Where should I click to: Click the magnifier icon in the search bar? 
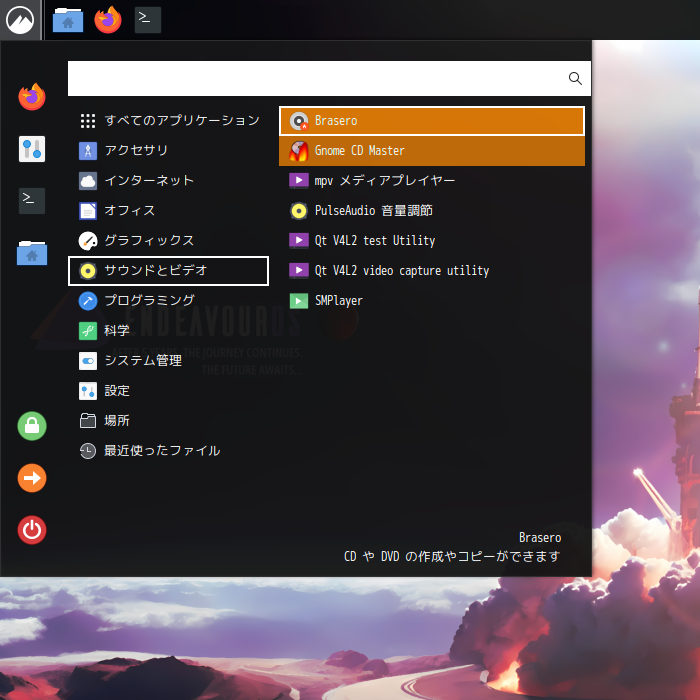tap(575, 79)
